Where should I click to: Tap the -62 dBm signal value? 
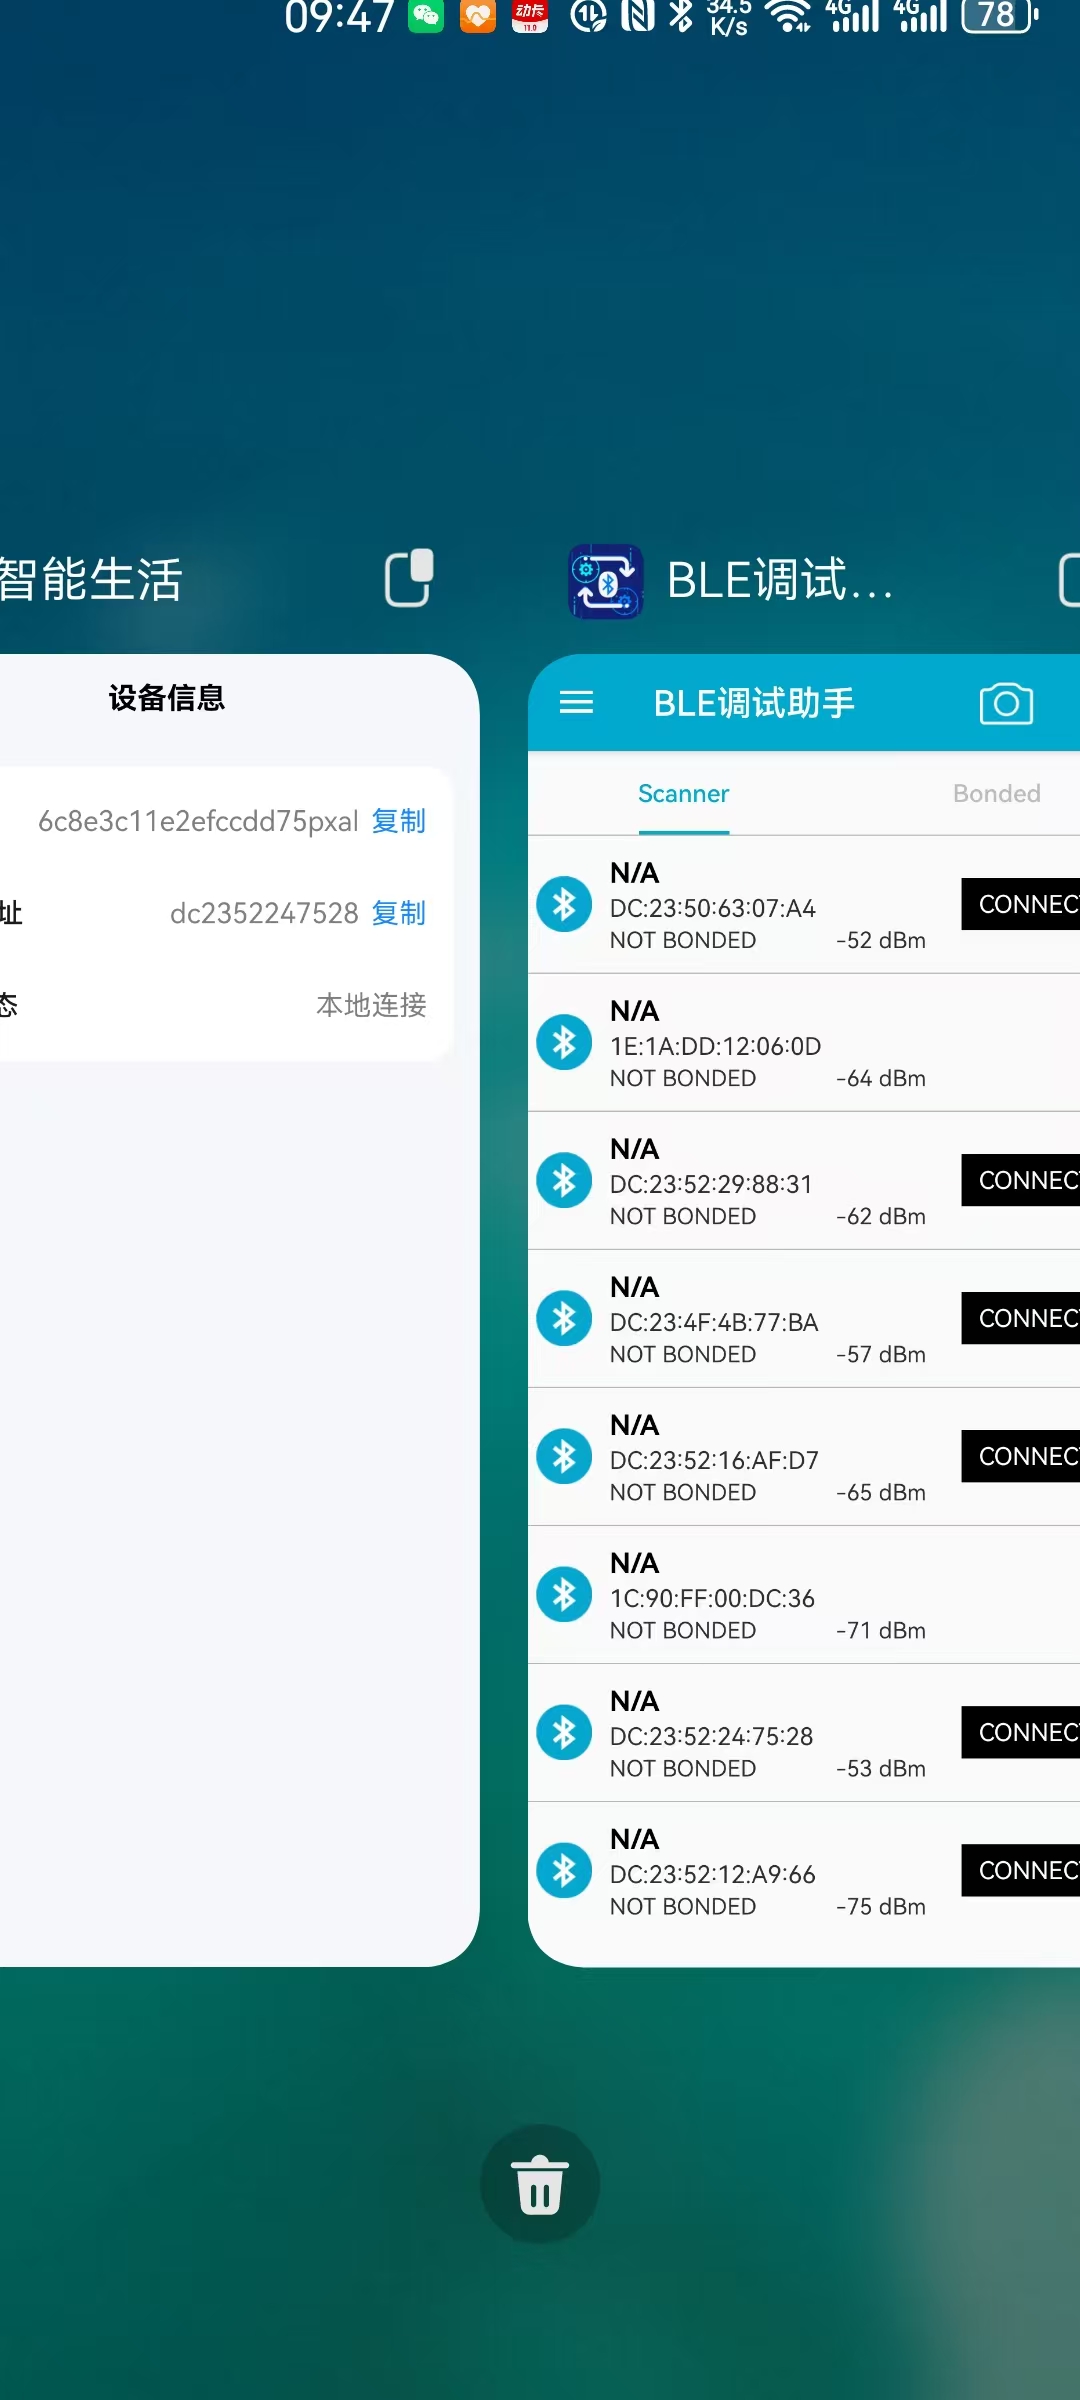pos(881,1216)
